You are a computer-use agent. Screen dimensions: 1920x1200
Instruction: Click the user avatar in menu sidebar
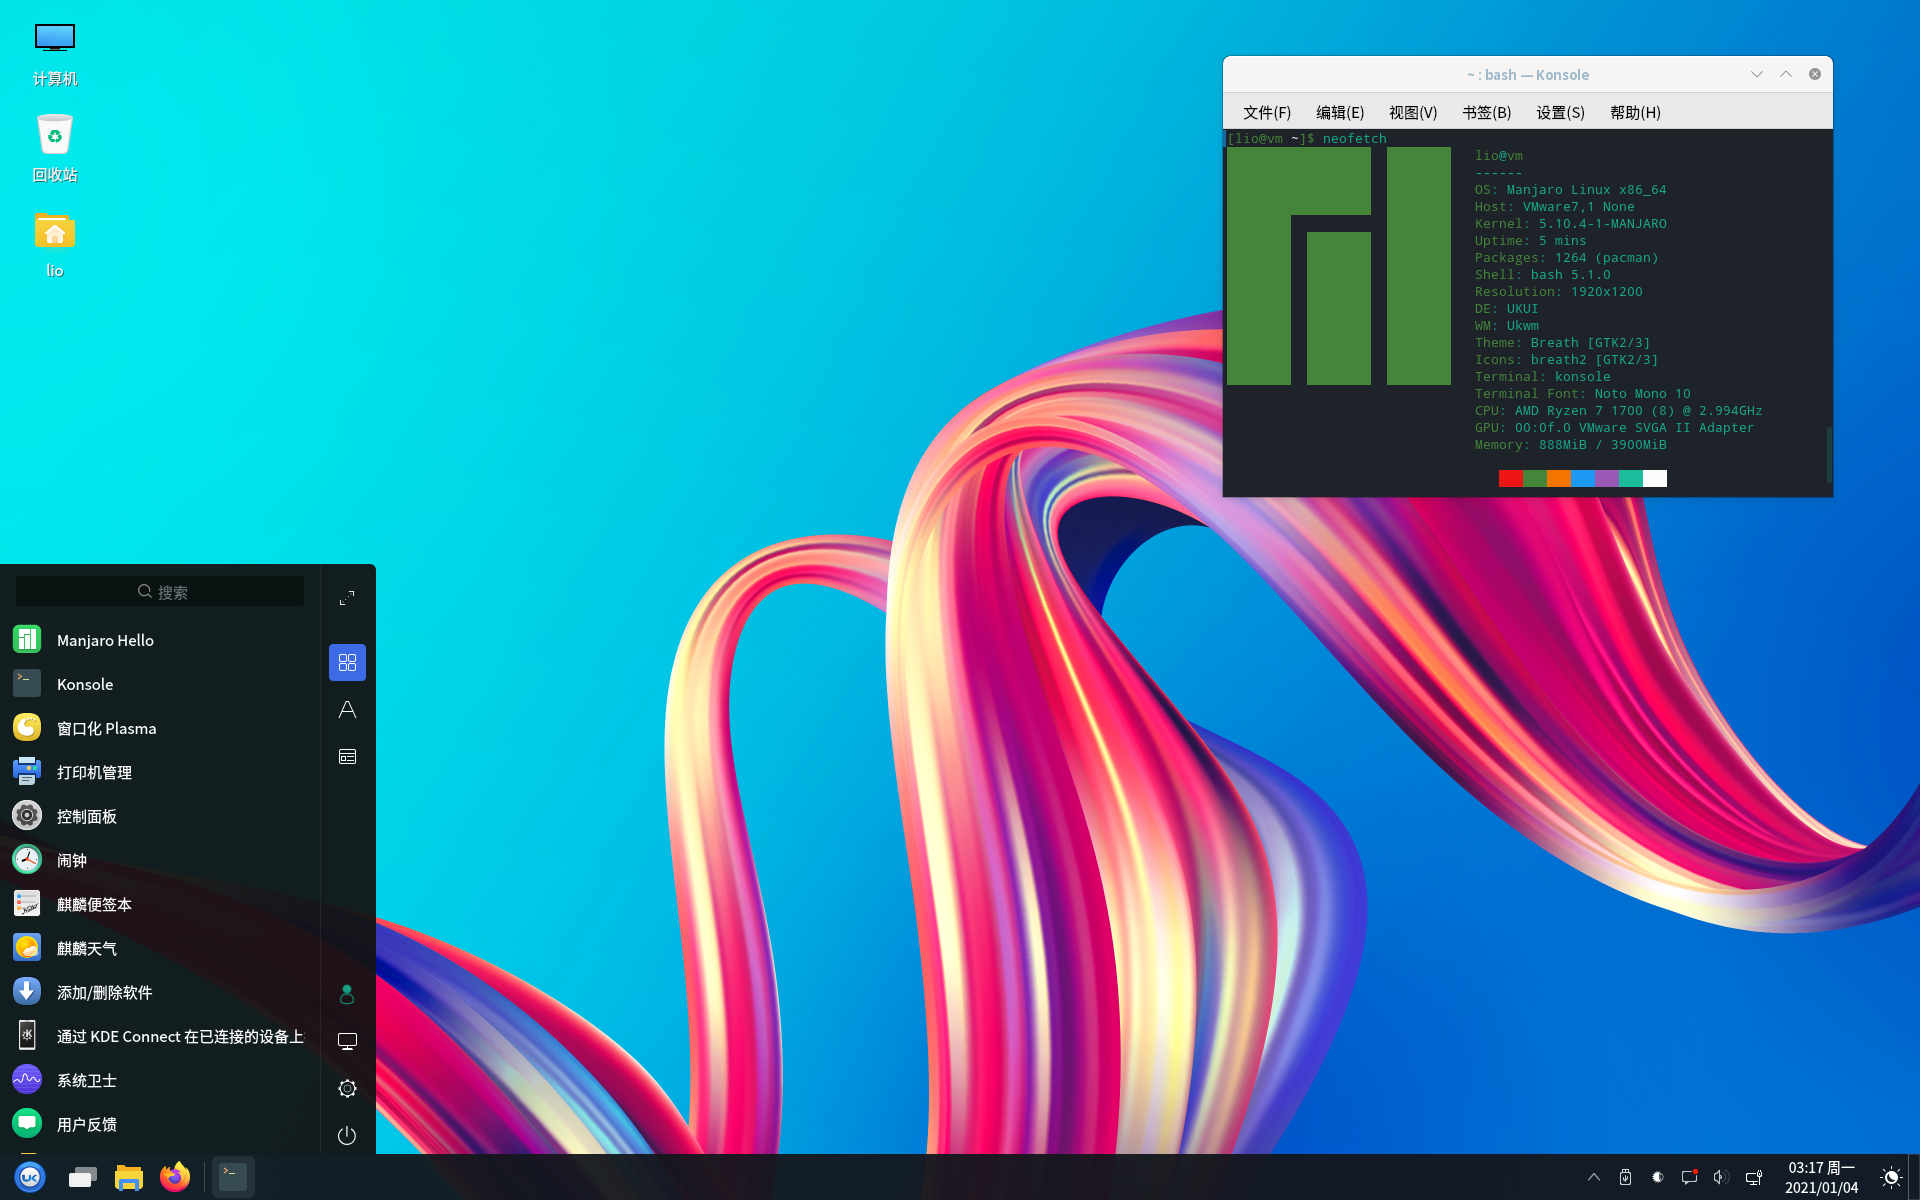point(347,993)
